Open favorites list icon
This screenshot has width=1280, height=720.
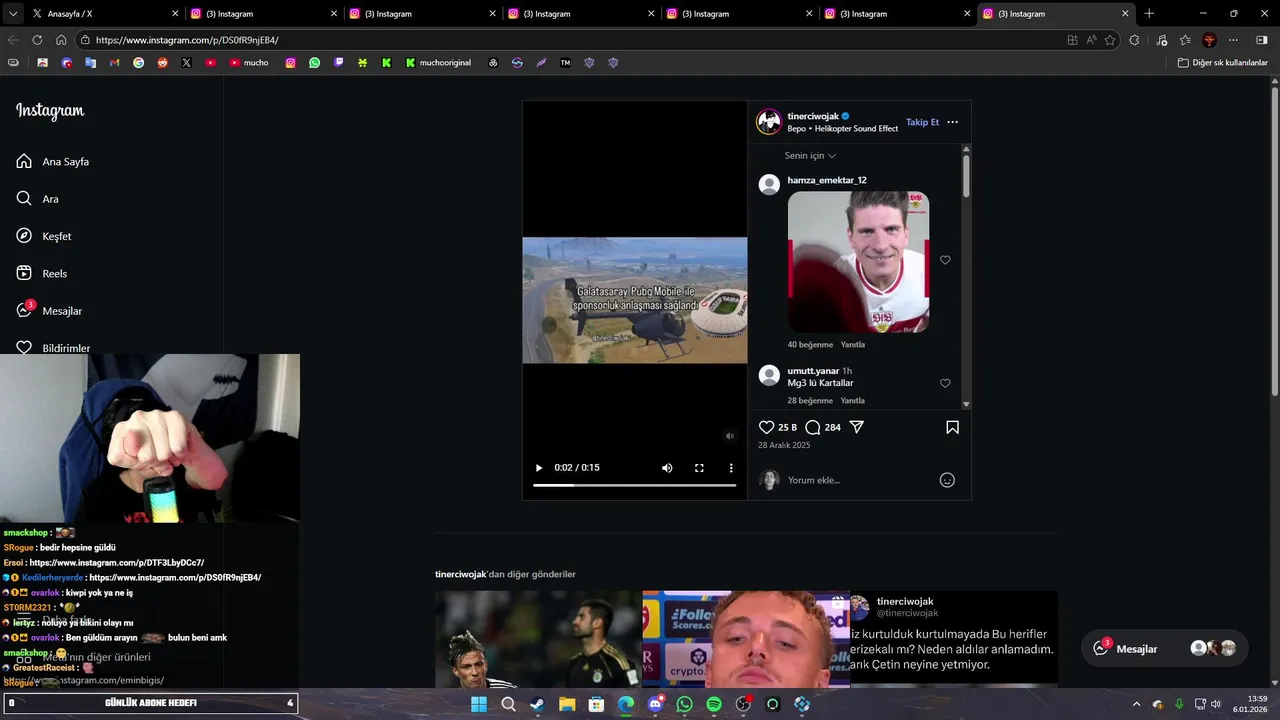1185,40
